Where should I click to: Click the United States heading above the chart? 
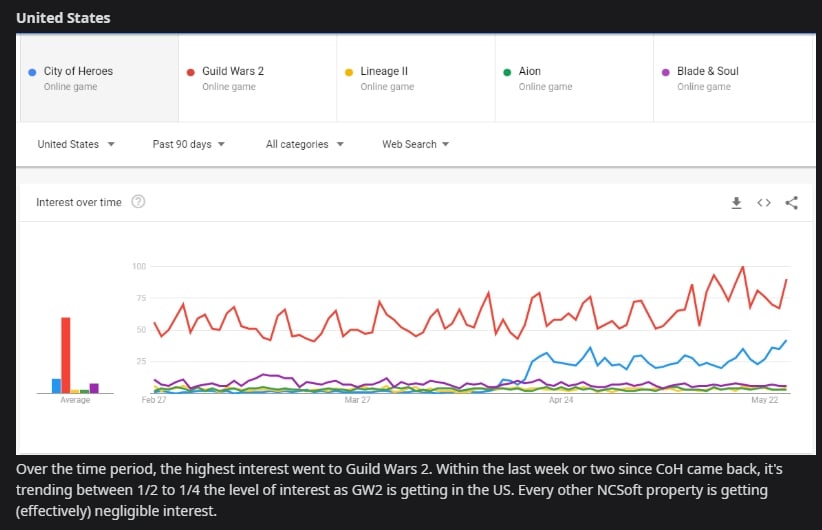point(63,18)
